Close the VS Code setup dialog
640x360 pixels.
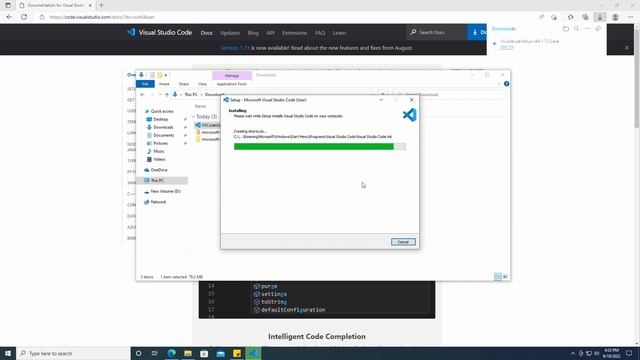click(411, 100)
